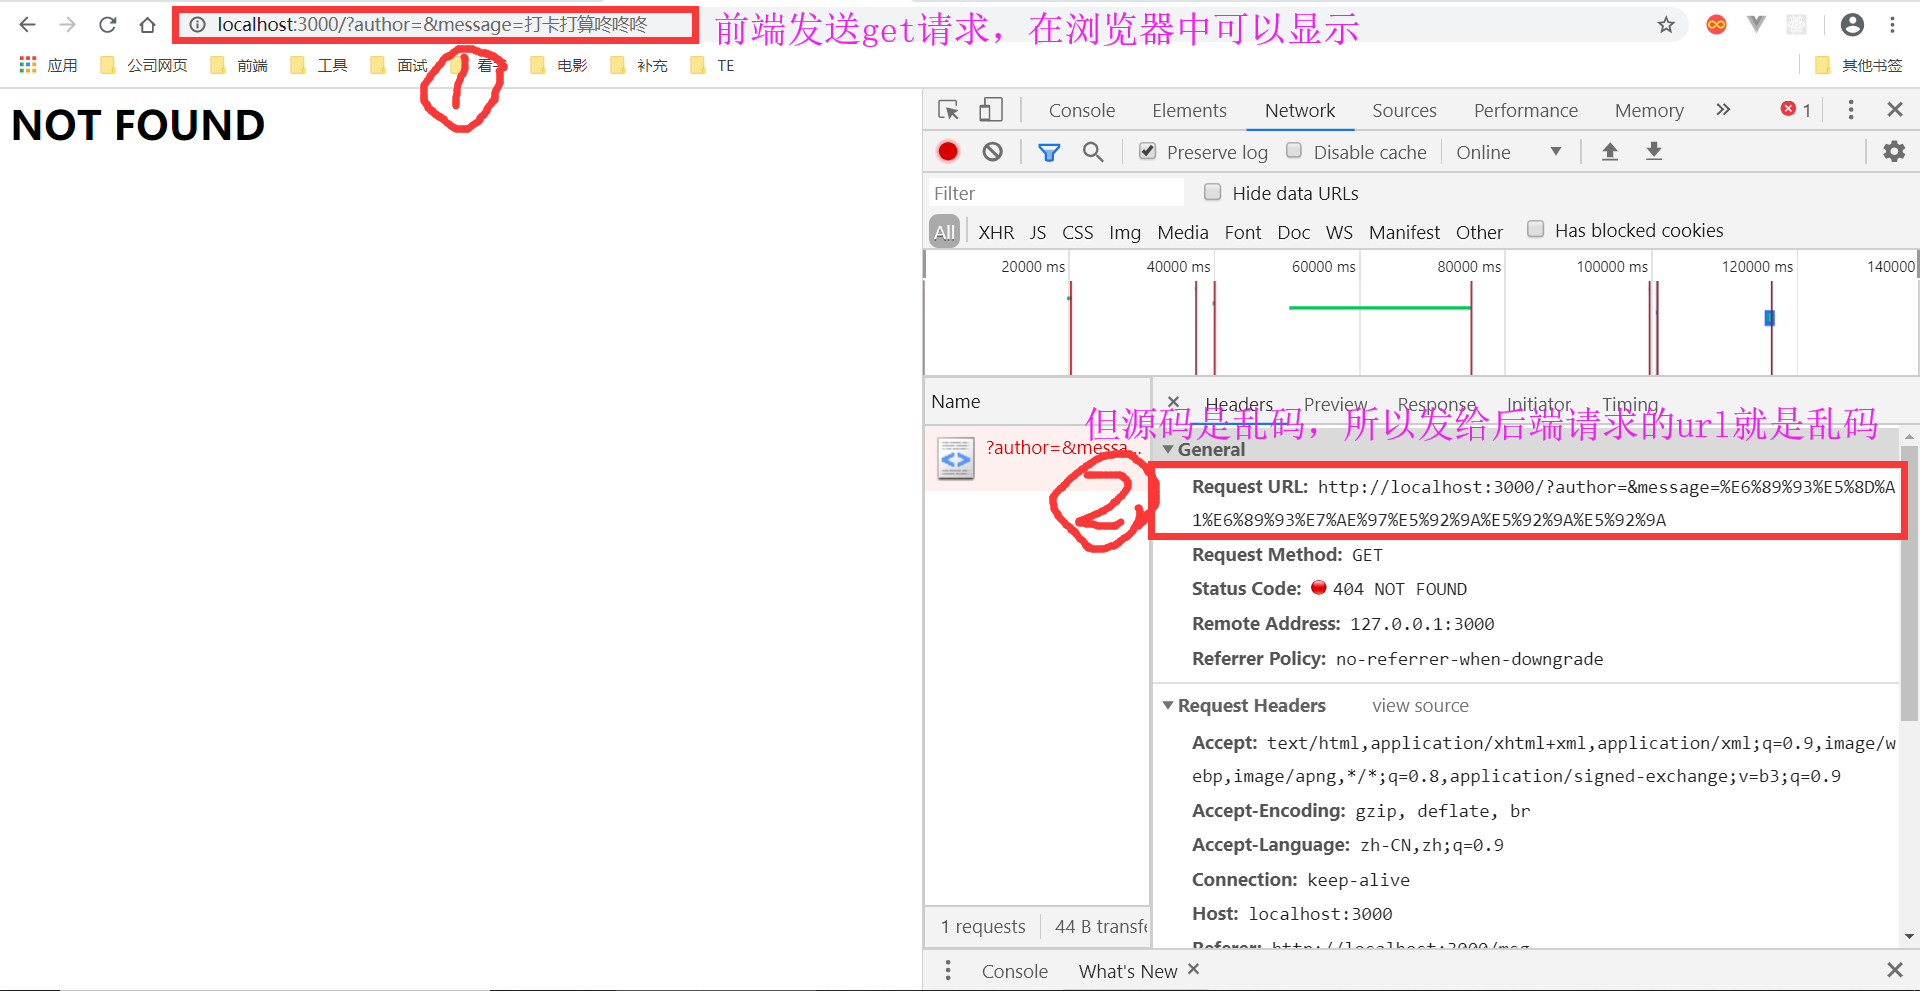
Task: Show more DevTools tabs
Action: [1723, 110]
